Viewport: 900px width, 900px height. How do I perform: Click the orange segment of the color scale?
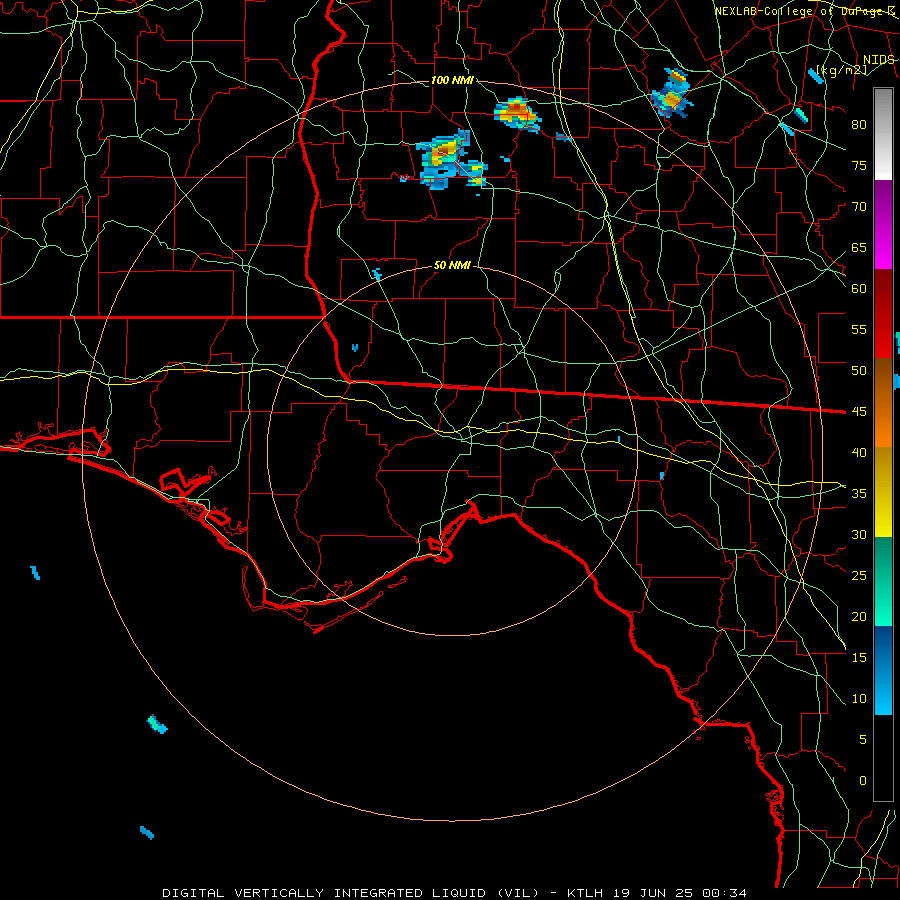(883, 403)
